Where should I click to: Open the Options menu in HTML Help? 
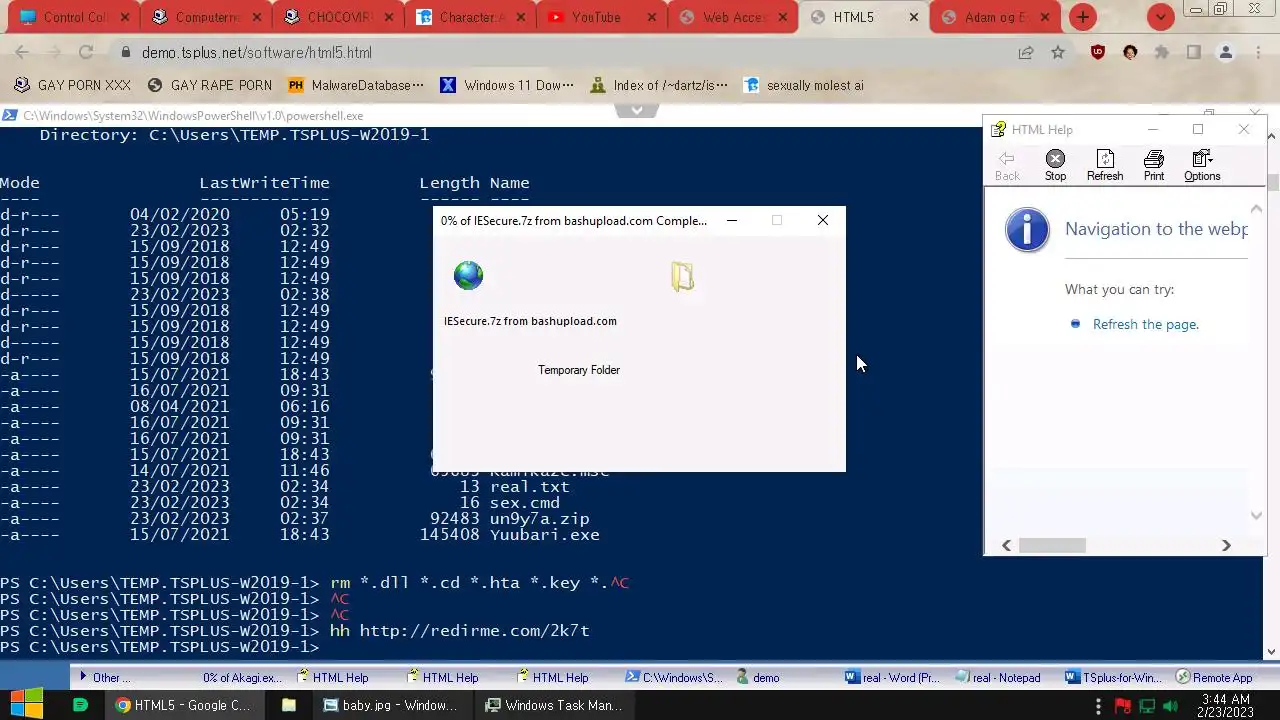click(x=1202, y=165)
